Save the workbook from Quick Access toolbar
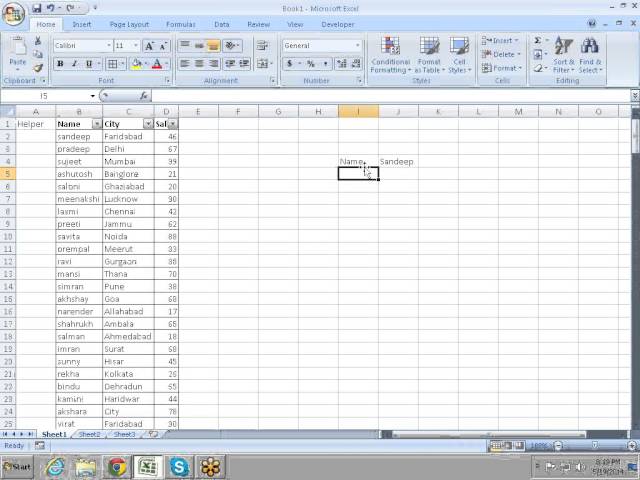This screenshot has width=640, height=480. pyautogui.click(x=37, y=8)
